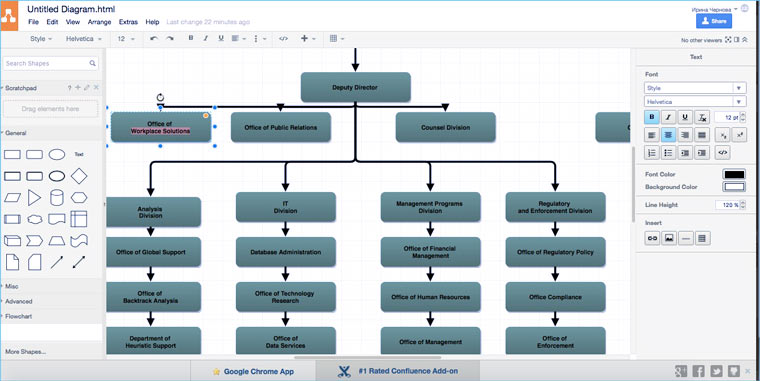
Task: Select the hexagon shape in General palette
Action: coord(79,197)
